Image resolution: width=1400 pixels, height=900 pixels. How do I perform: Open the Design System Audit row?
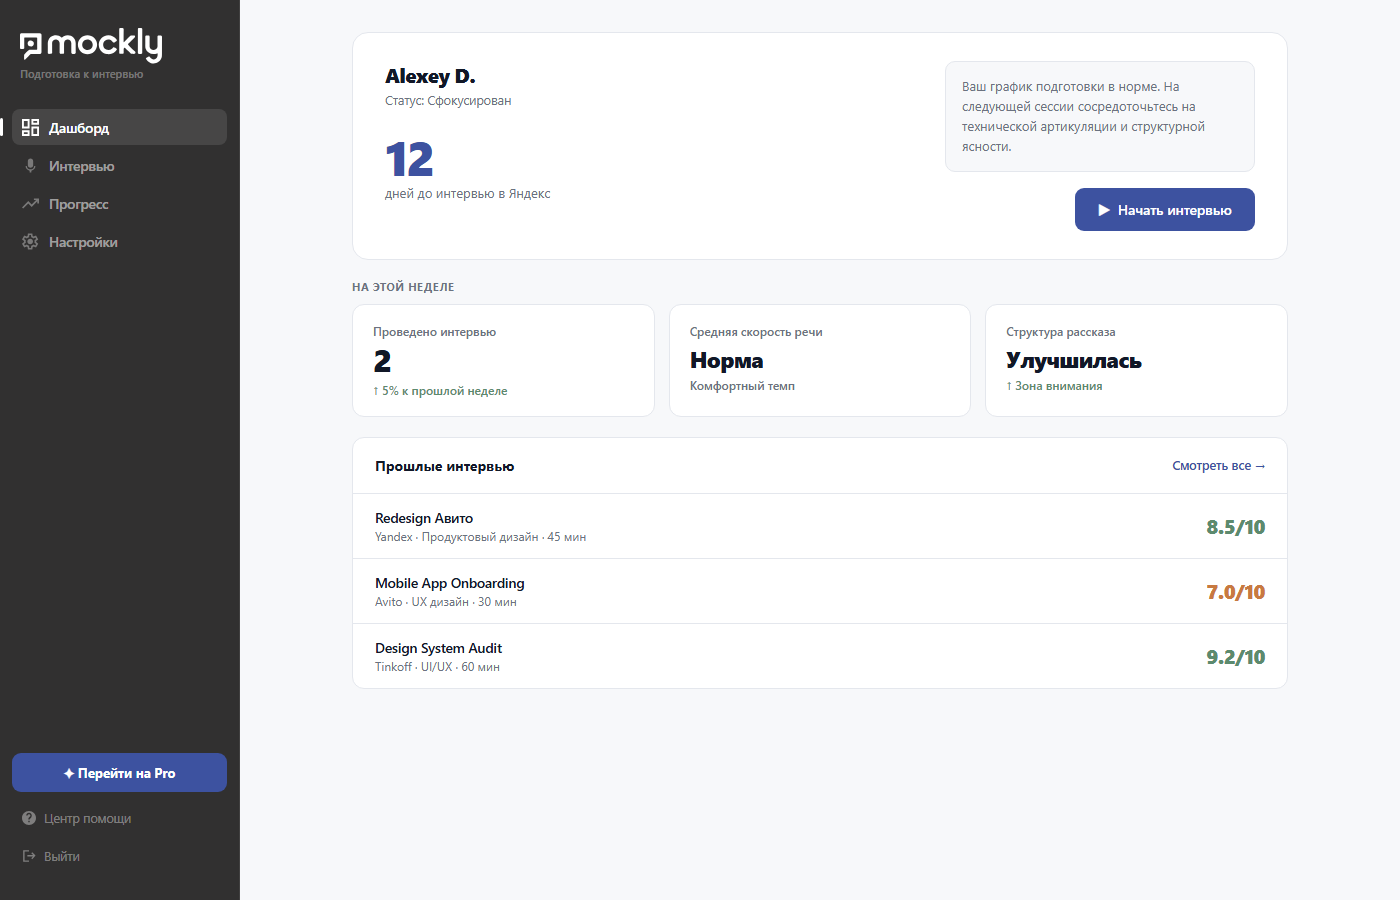(819, 656)
